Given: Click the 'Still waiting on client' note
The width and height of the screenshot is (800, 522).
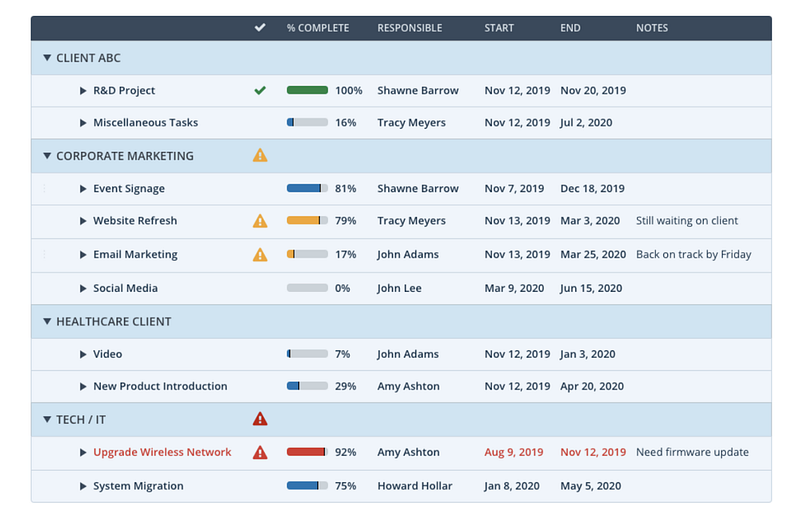Looking at the screenshot, I should (687, 221).
